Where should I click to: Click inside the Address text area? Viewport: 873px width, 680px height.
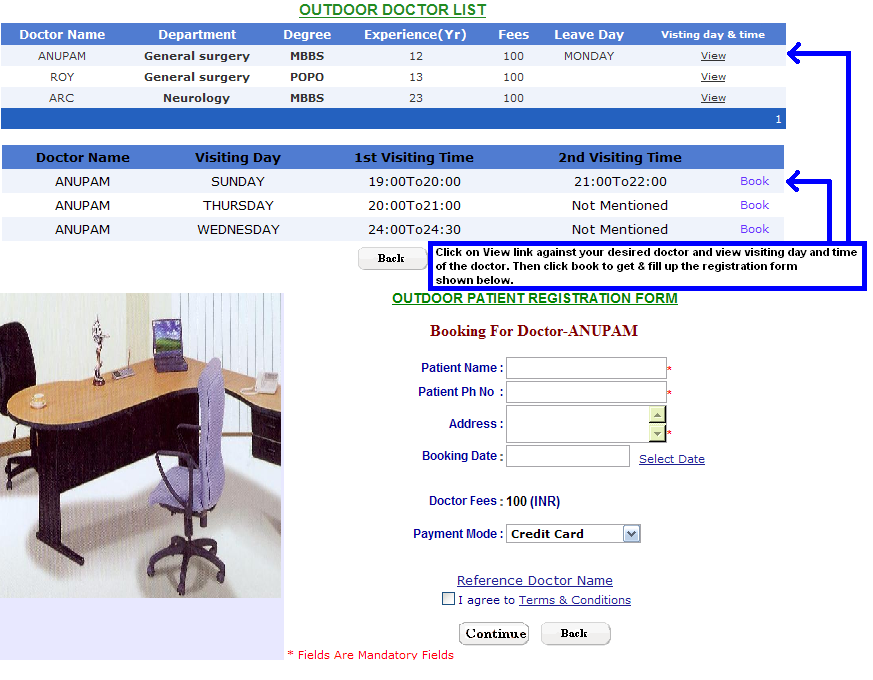coord(577,424)
